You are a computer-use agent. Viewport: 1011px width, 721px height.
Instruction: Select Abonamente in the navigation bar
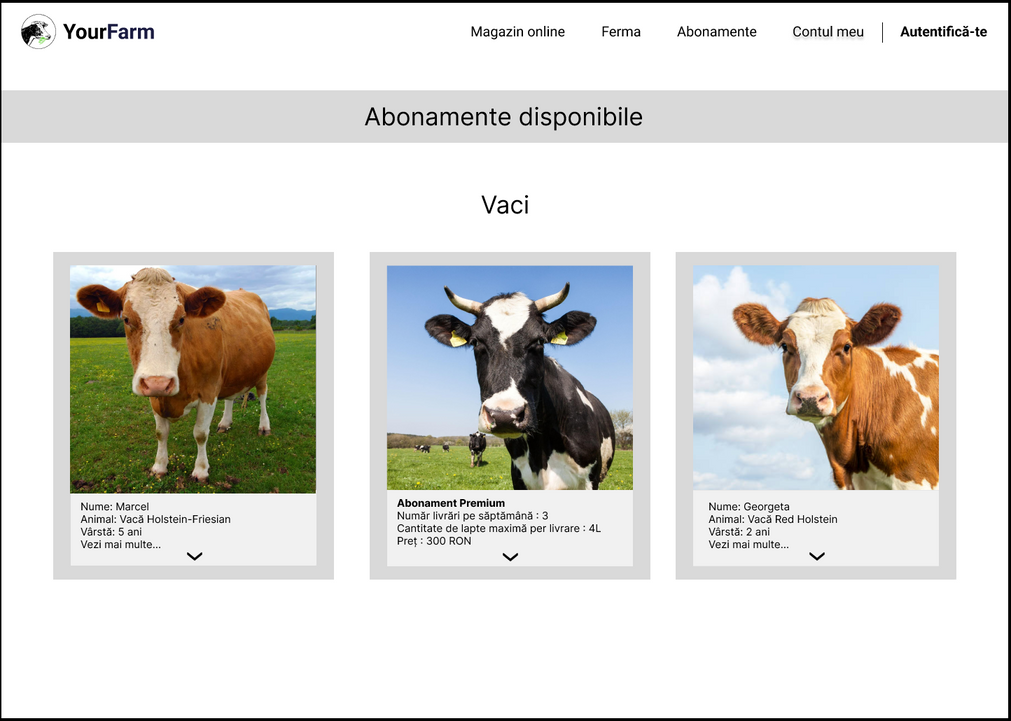pyautogui.click(x=716, y=32)
